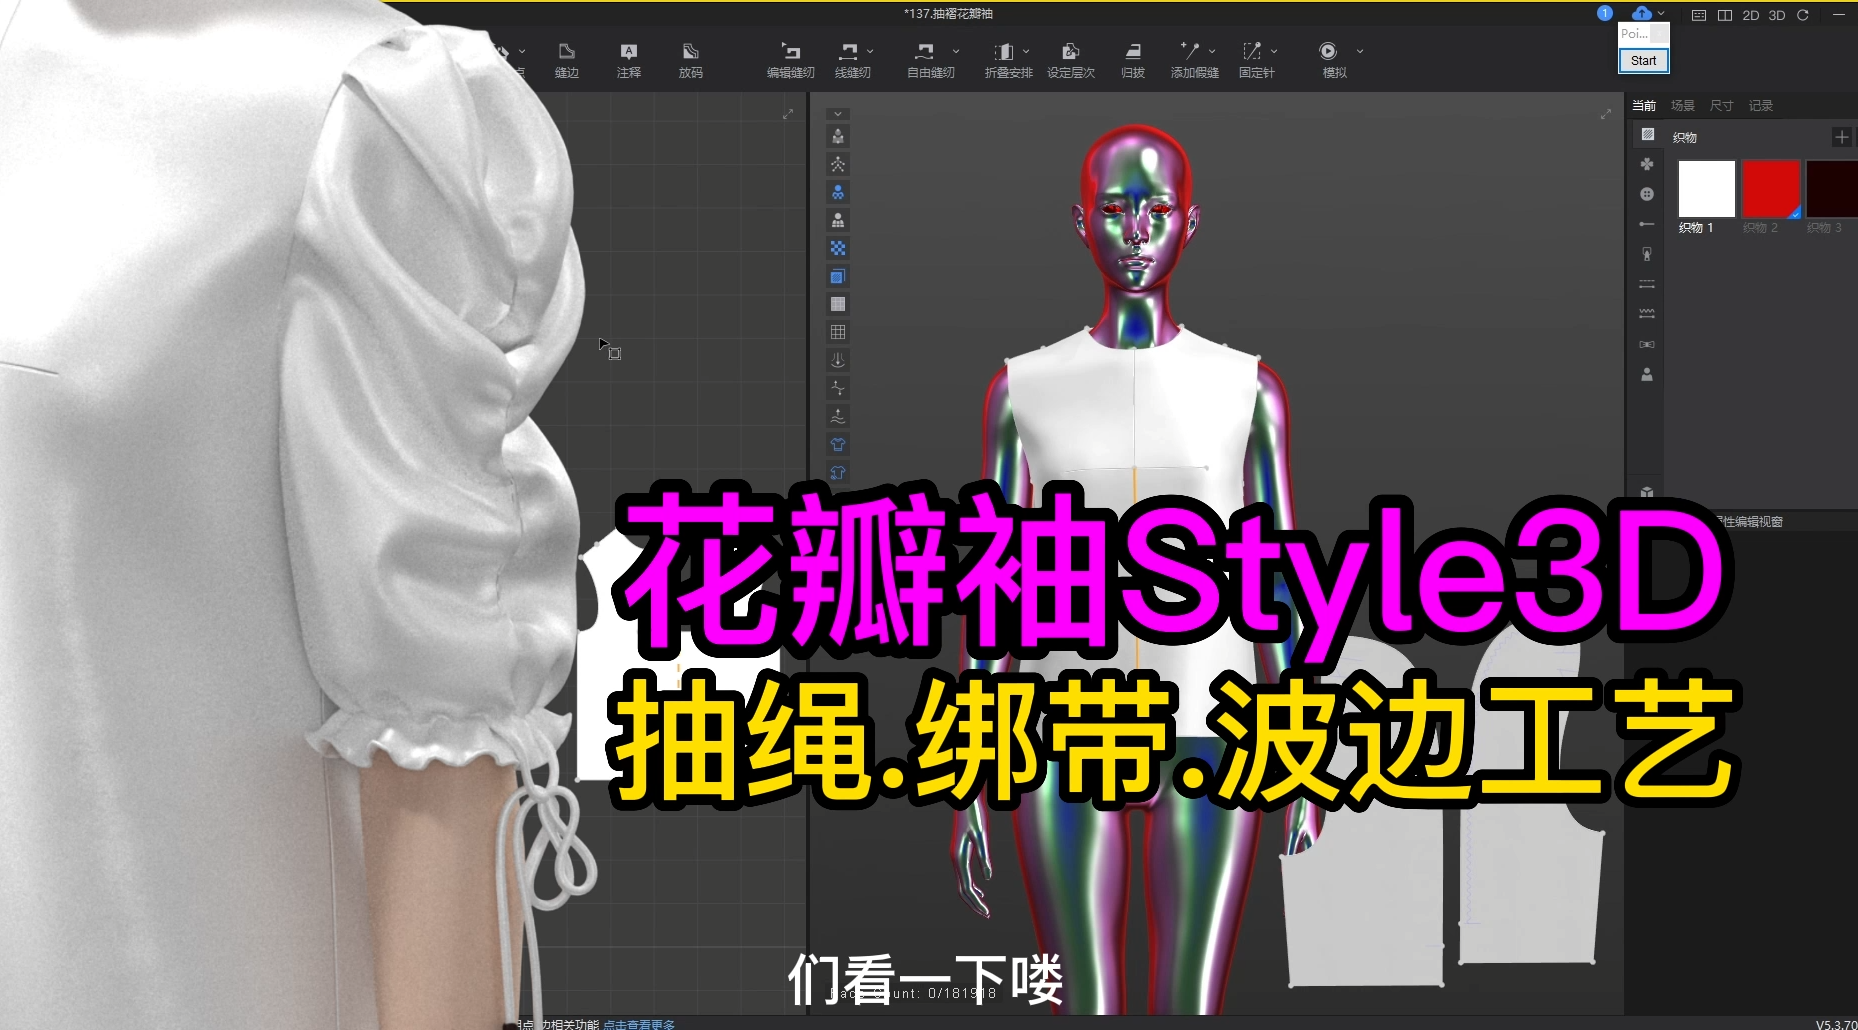Viewport: 1858px width, 1030px height.
Task: Open the buttonhole sidebar icon
Action: (1647, 224)
